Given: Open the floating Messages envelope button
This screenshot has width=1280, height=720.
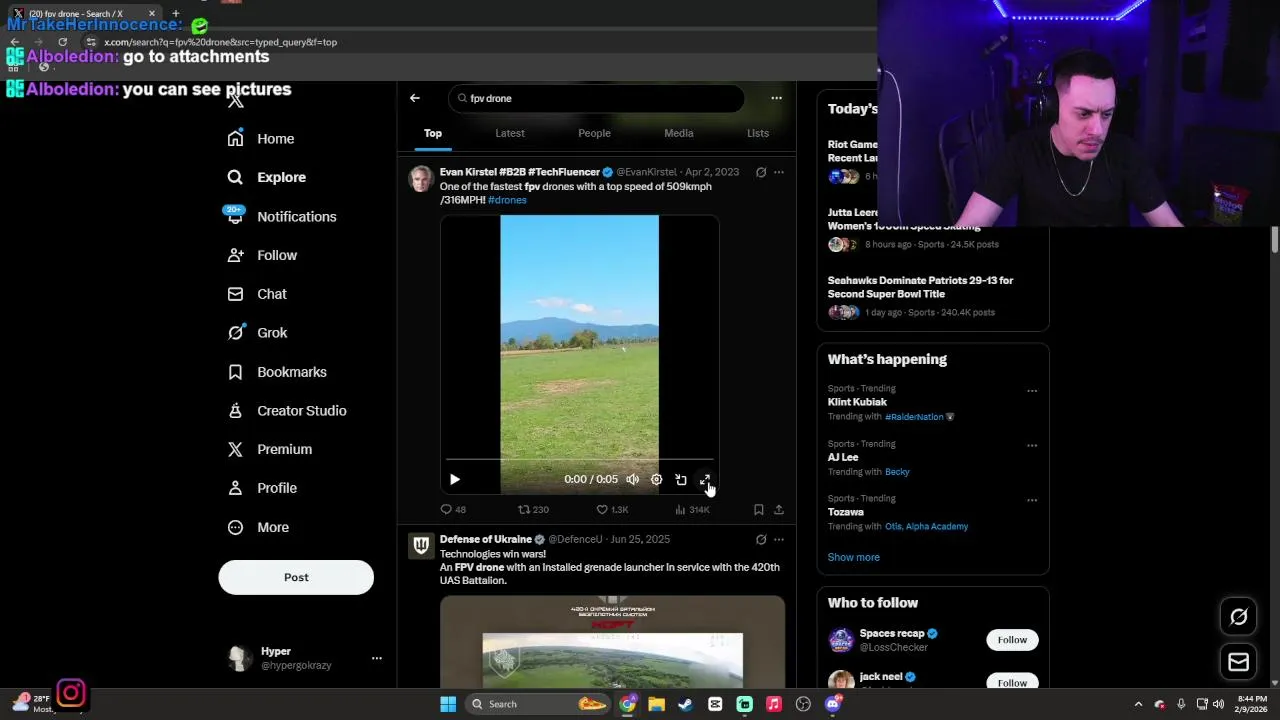Looking at the screenshot, I should (x=1238, y=662).
